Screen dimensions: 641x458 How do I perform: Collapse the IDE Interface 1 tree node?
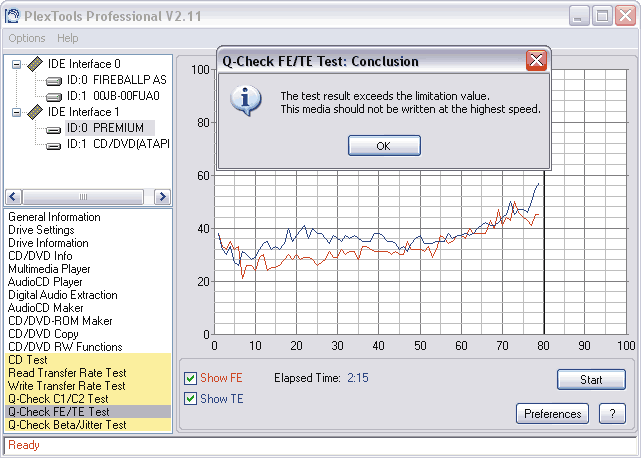click(x=16, y=112)
